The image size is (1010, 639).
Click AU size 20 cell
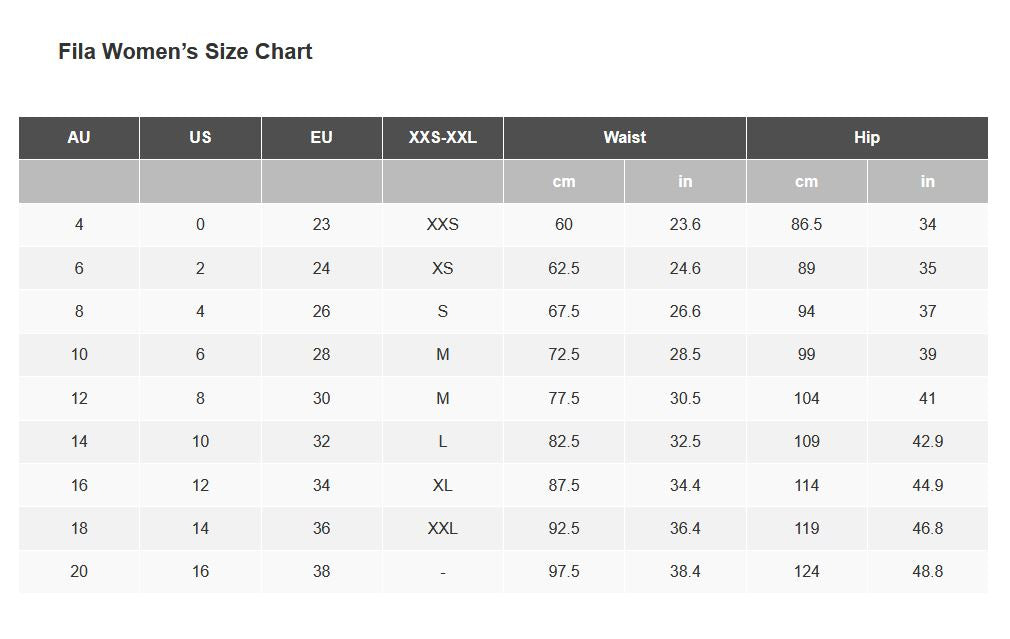[79, 572]
